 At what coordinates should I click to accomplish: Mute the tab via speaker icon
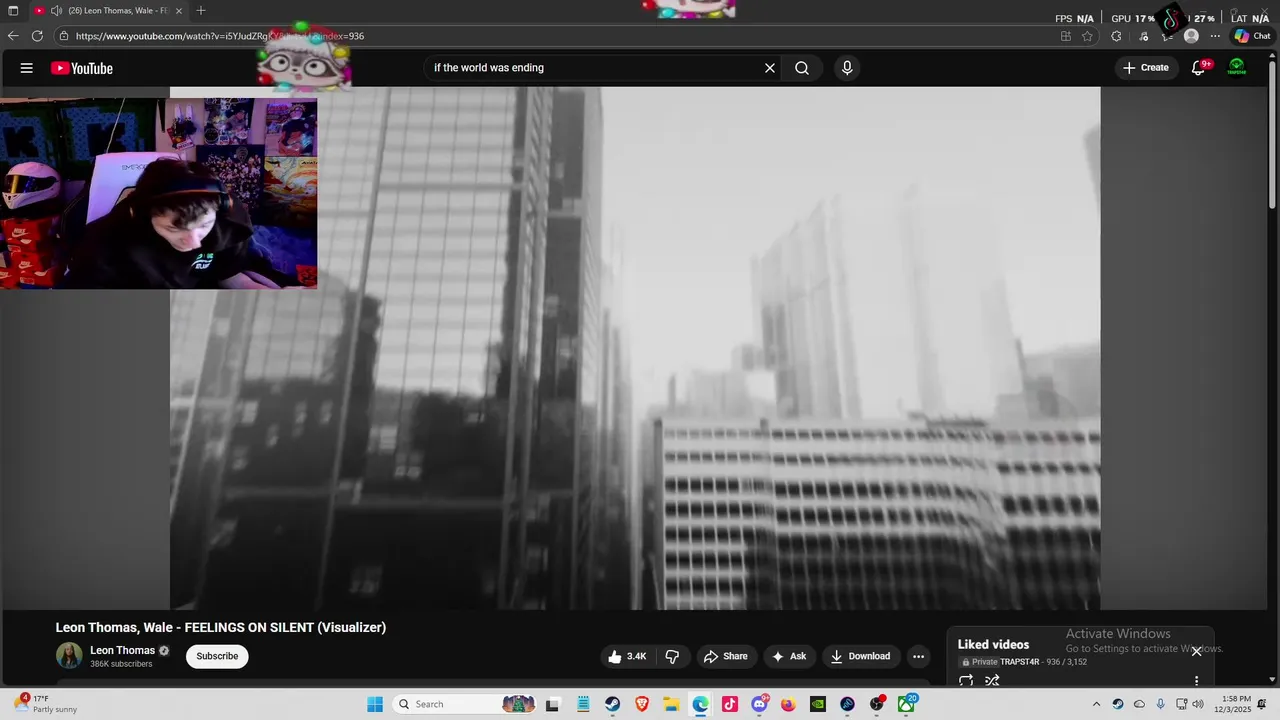pos(56,11)
